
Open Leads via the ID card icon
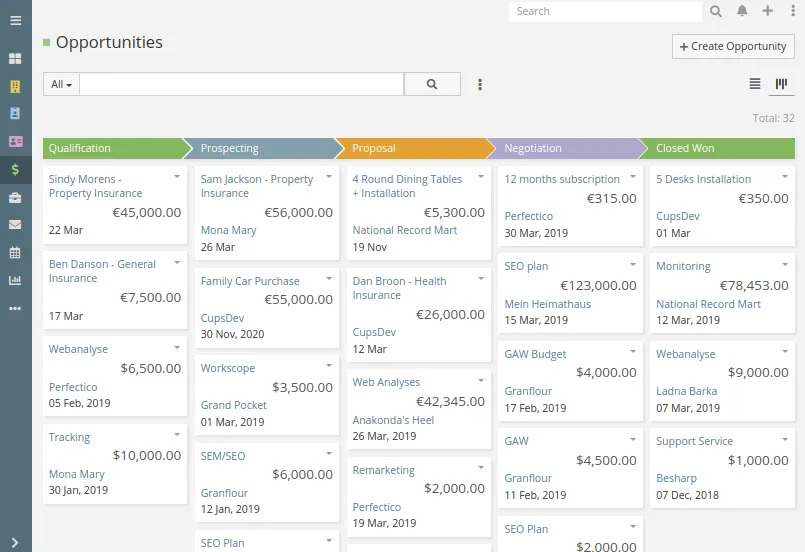15,141
